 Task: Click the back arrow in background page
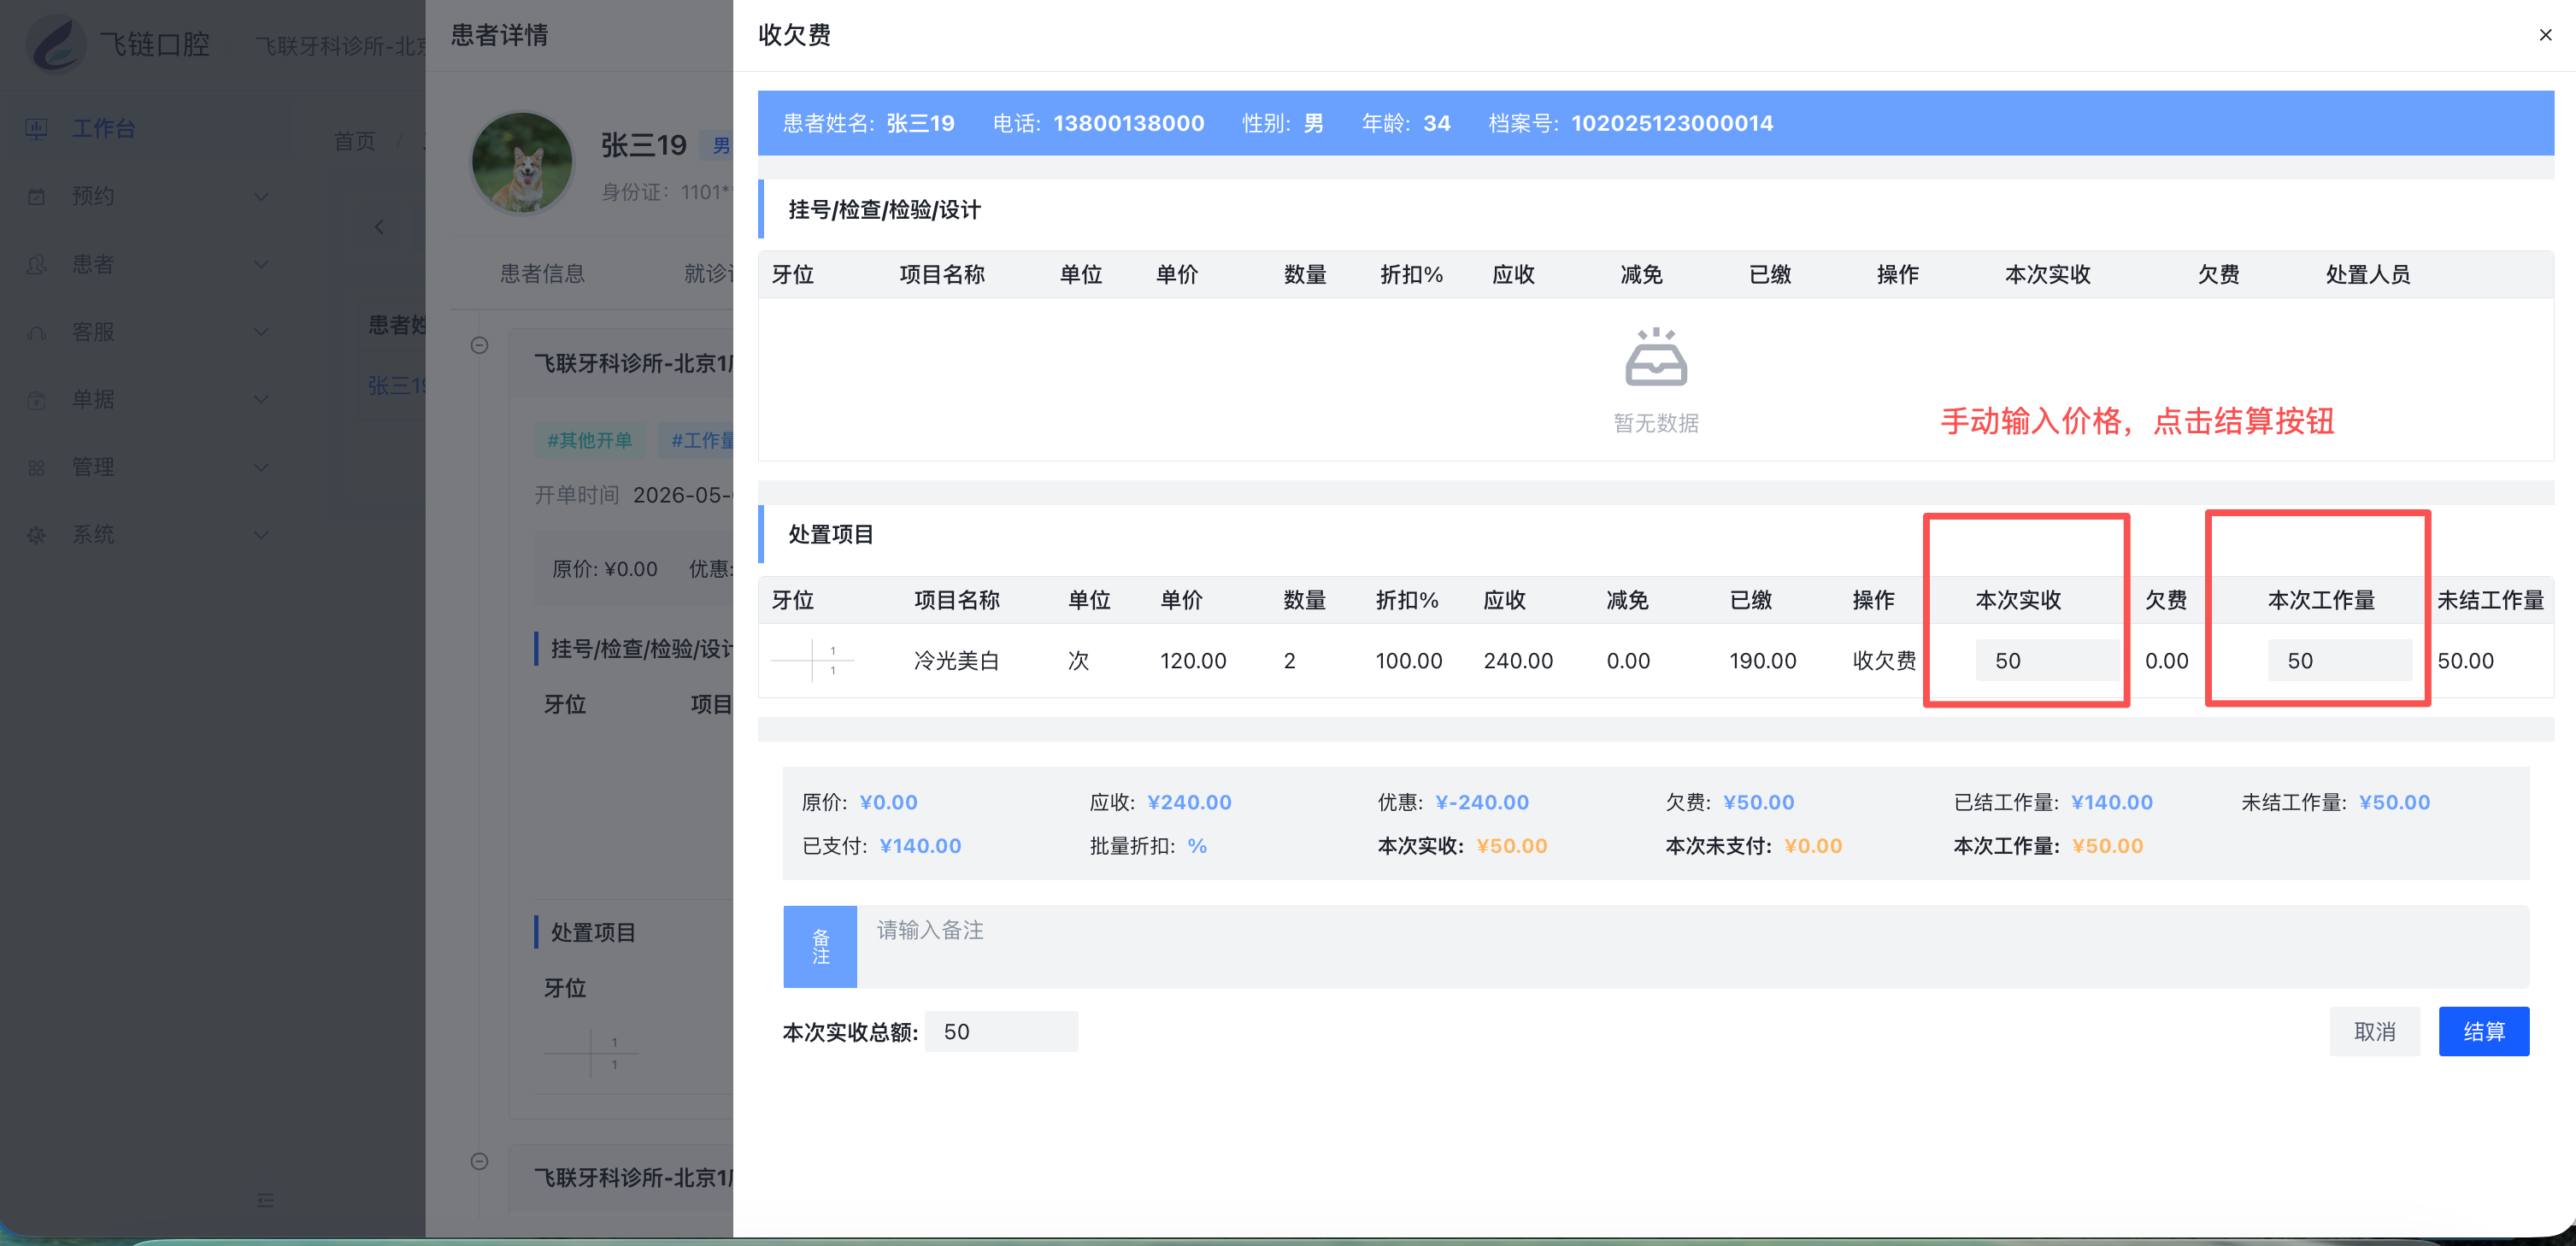(x=379, y=227)
